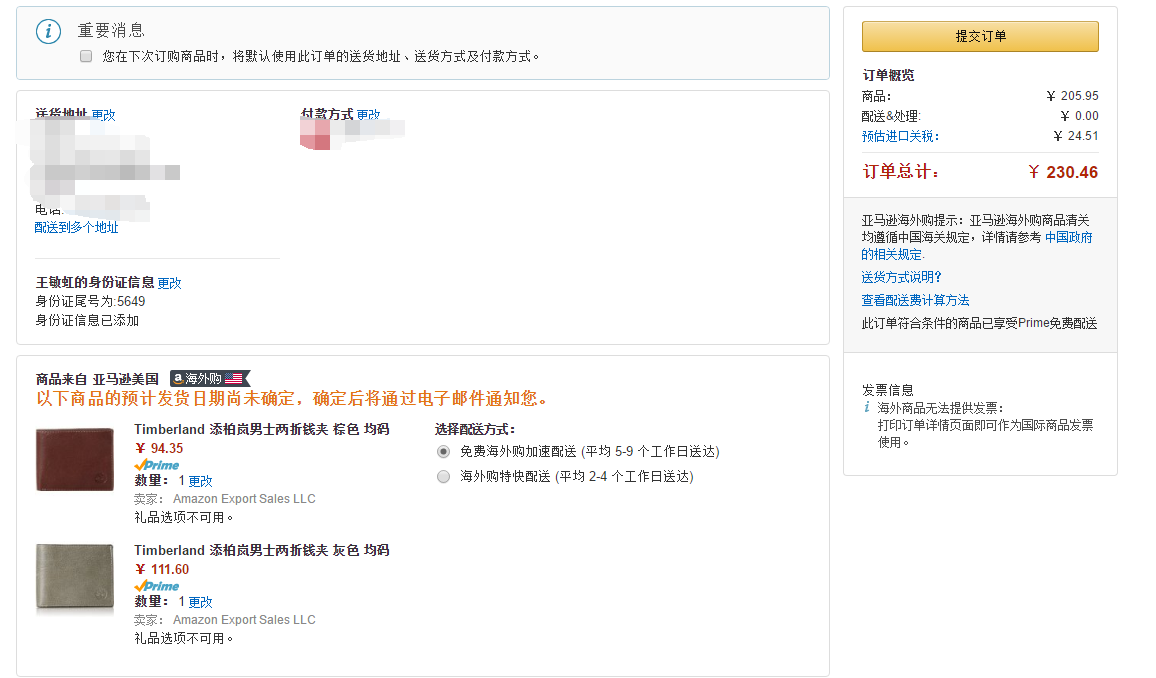The height and width of the screenshot is (678, 1156).
Task: Change quantity of the gray Timberland wallet
Action: click(x=201, y=602)
